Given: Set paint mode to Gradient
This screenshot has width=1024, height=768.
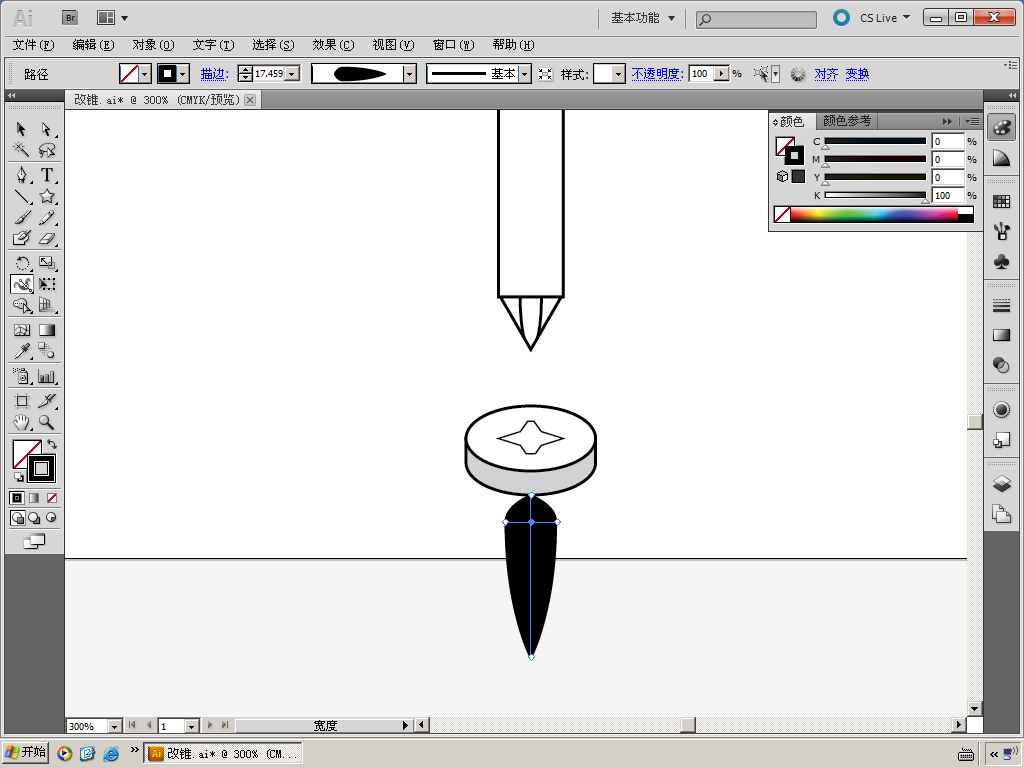Looking at the screenshot, I should pos(34,498).
